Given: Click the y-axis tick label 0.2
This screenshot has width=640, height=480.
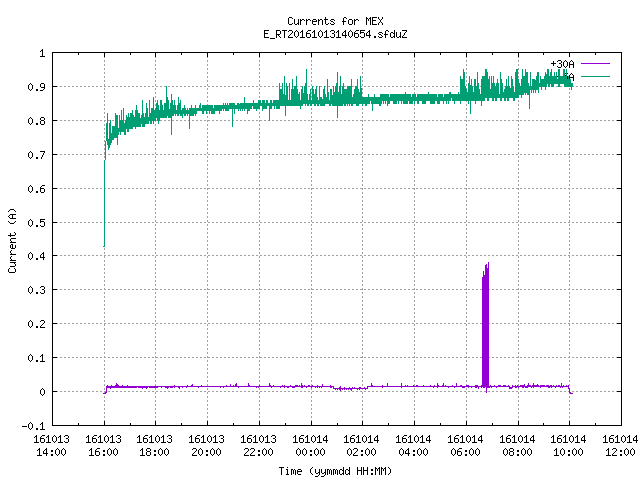Looking at the screenshot, I should click(x=36, y=324).
